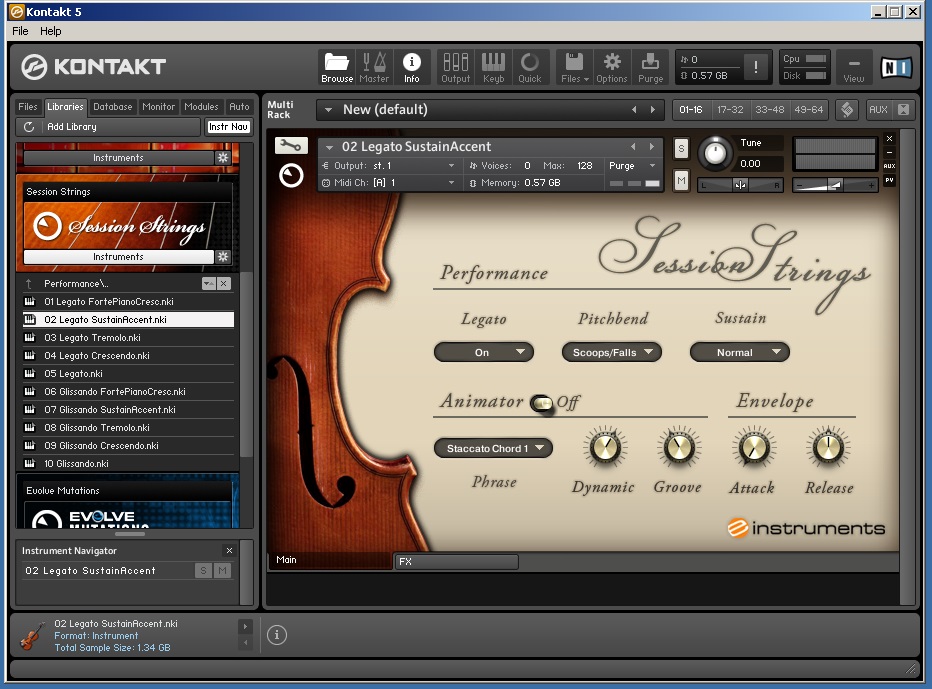Viewport: 932px width, 689px height.
Task: Click the Master metronome icon
Action: point(374,66)
